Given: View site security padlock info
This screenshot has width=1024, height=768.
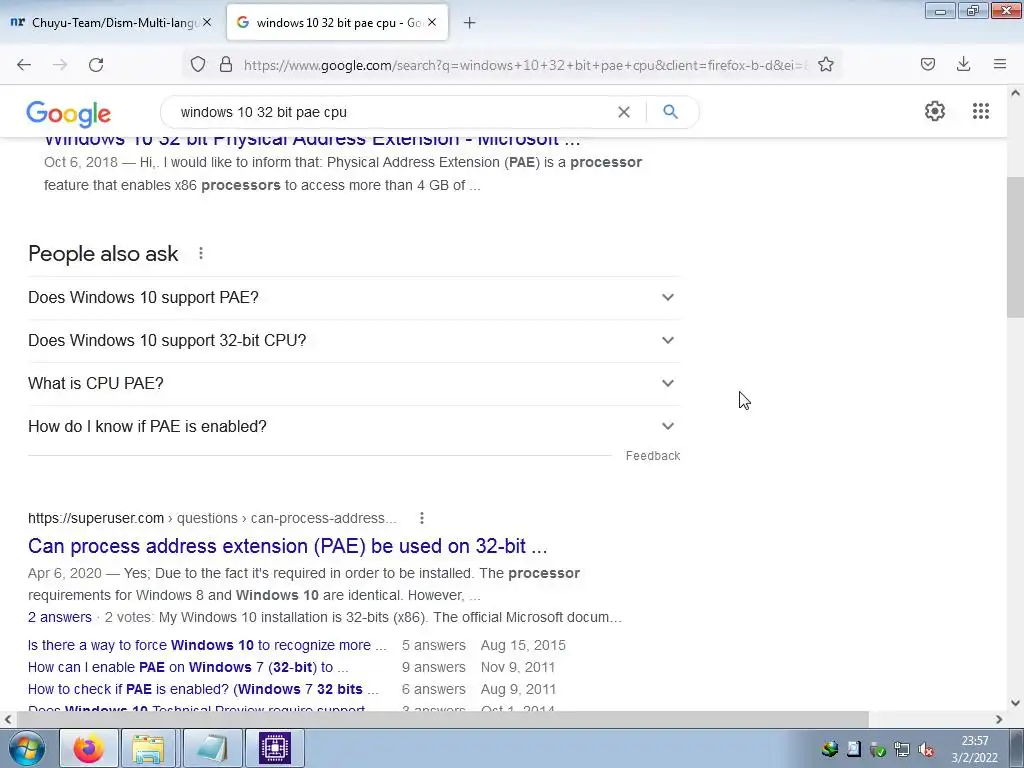Looking at the screenshot, I should [x=226, y=64].
